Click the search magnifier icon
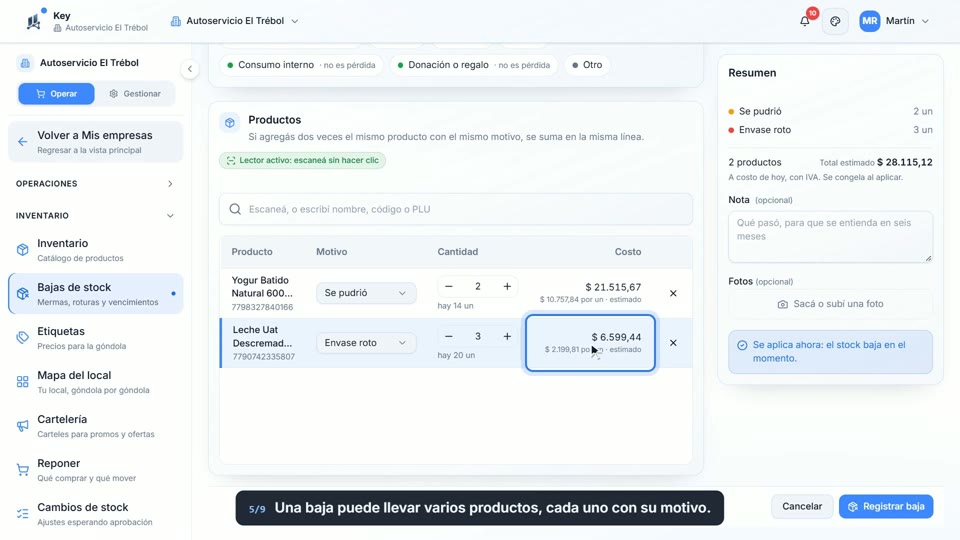This screenshot has width=960, height=540. 235,209
